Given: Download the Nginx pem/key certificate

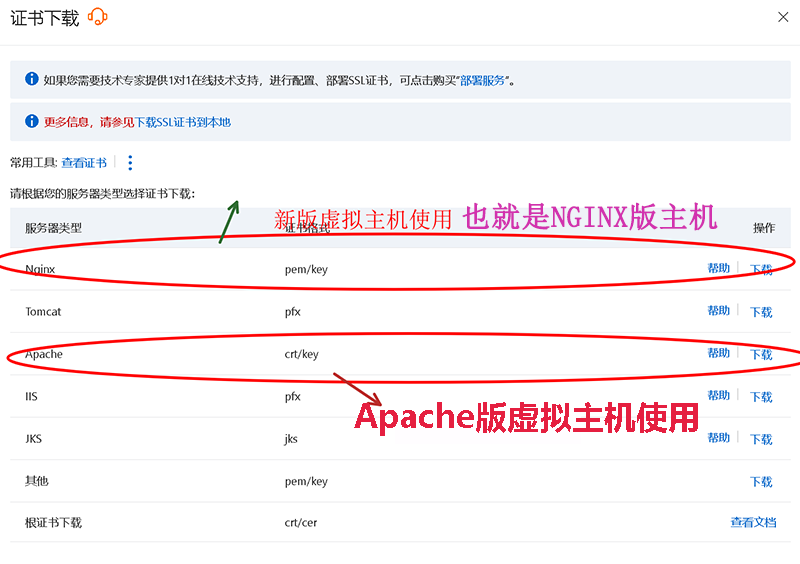Looking at the screenshot, I should pyautogui.click(x=761, y=270).
